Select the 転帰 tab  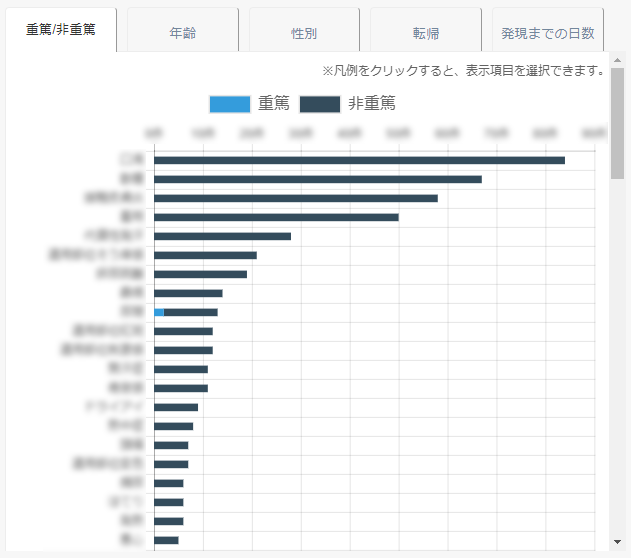pos(425,32)
